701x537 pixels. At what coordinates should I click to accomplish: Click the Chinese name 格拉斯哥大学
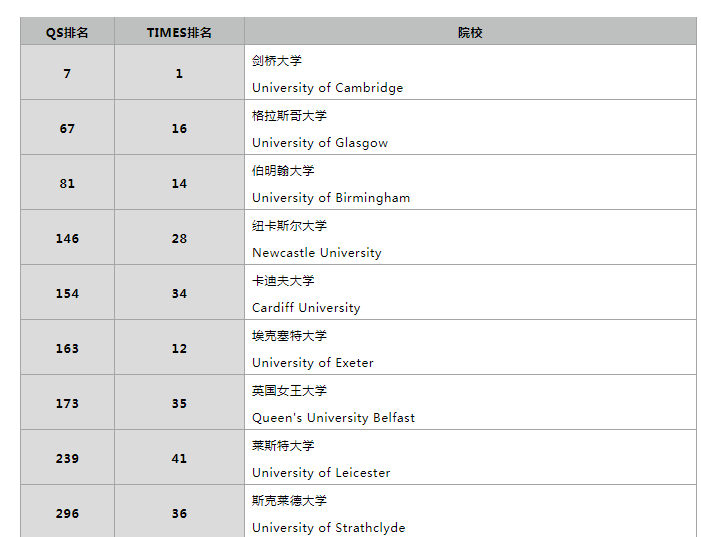[x=289, y=116]
